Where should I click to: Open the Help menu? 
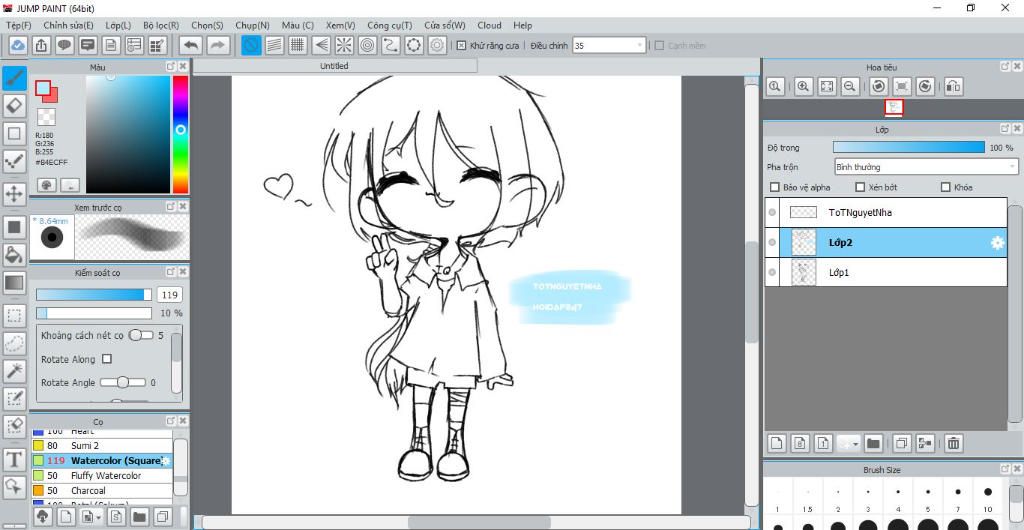click(x=522, y=25)
